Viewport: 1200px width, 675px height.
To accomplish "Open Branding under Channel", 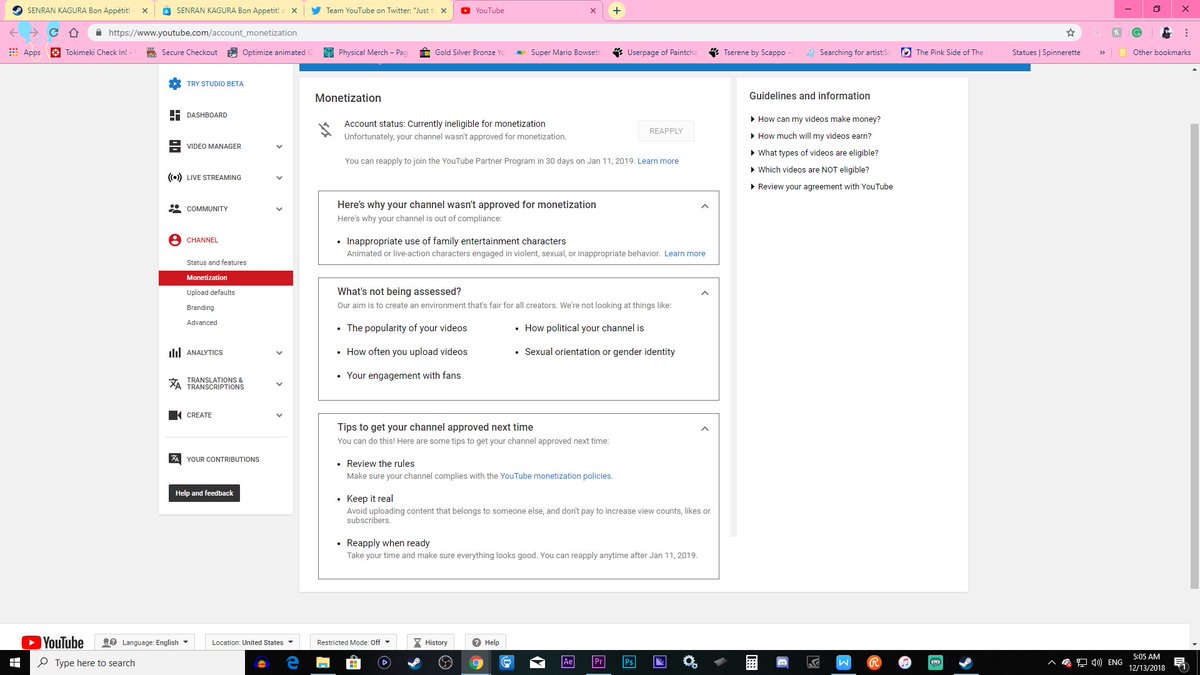I will pos(200,308).
